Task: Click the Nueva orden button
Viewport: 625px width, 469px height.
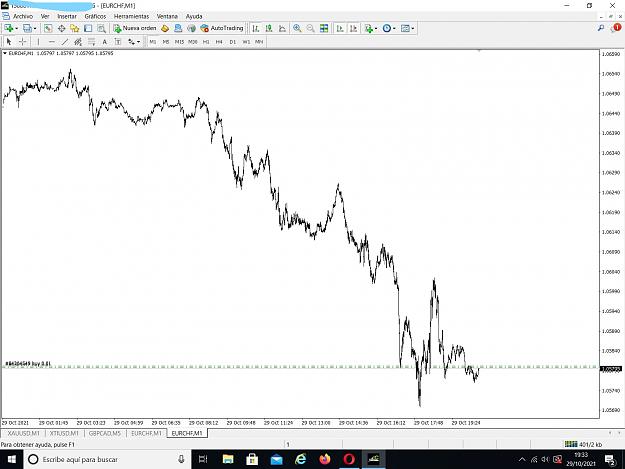Action: pyautogui.click(x=135, y=28)
